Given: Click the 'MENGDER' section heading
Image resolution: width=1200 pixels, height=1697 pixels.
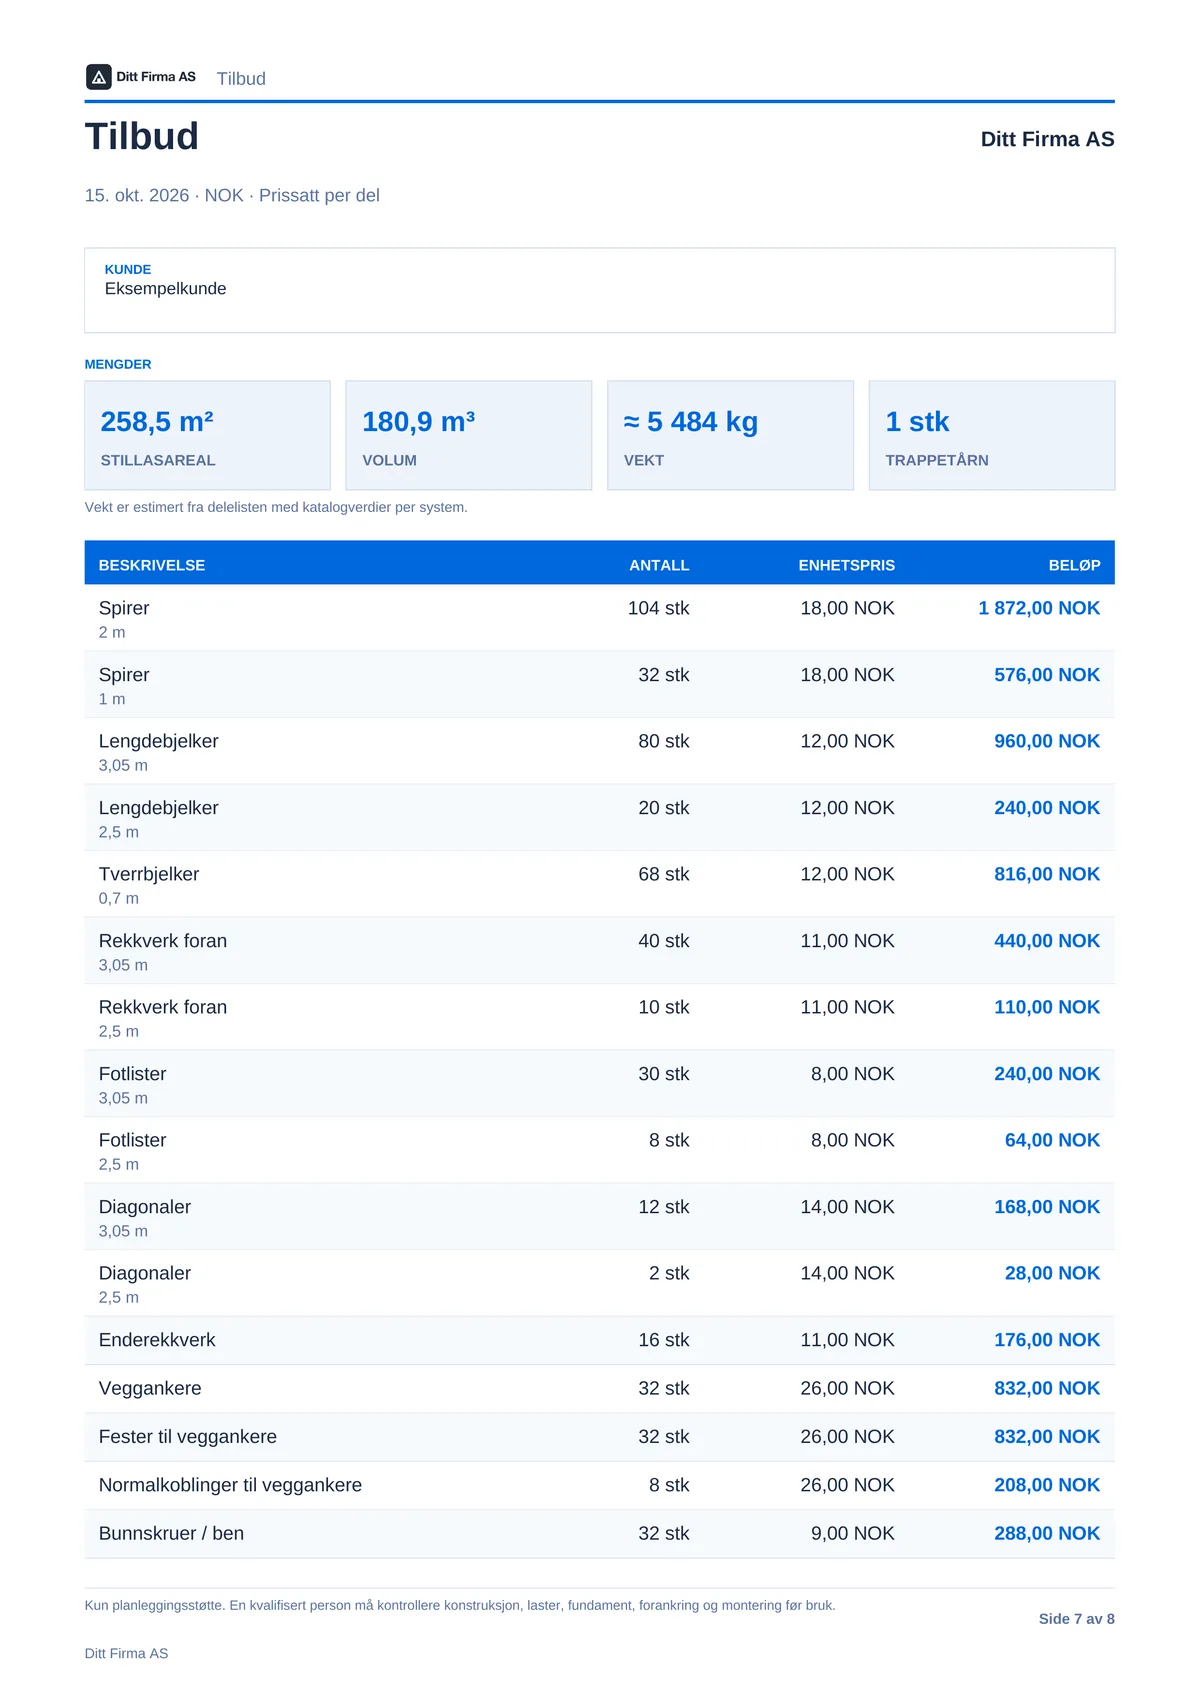Looking at the screenshot, I should (118, 364).
